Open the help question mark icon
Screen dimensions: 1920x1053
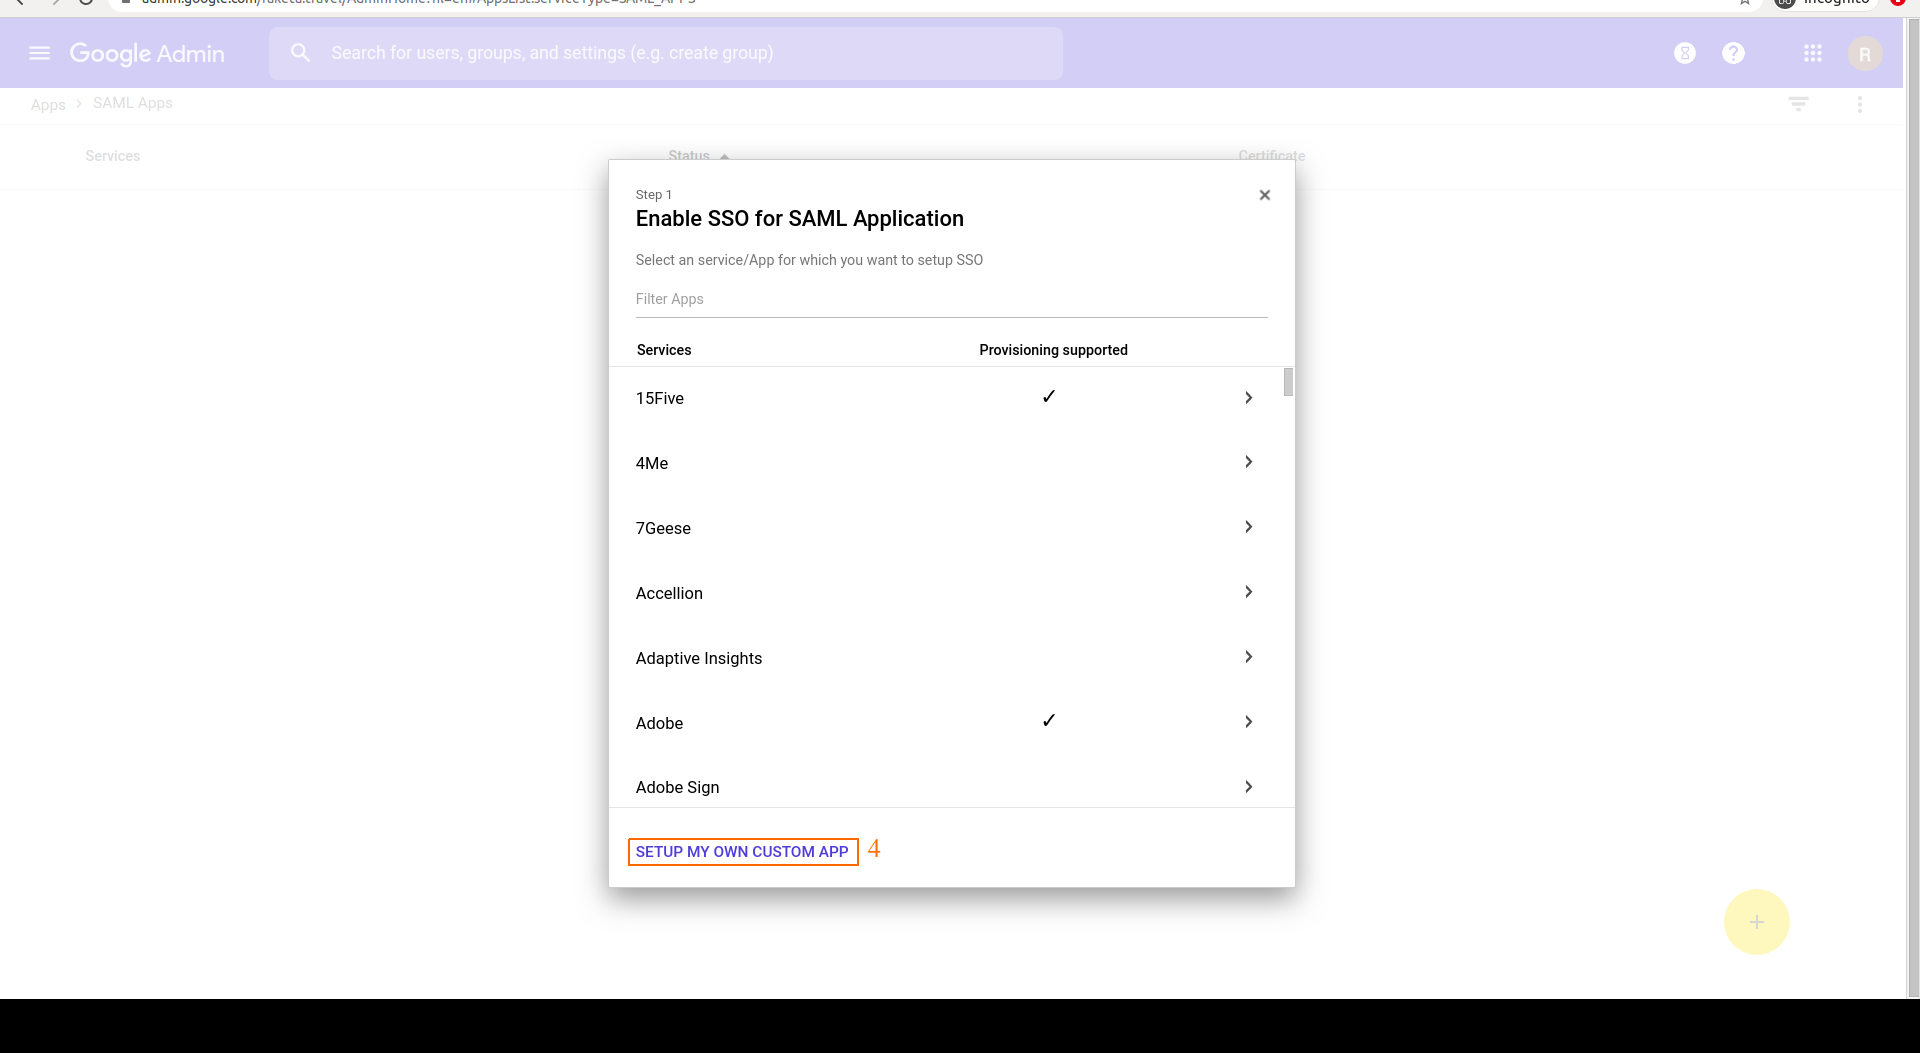click(x=1734, y=53)
